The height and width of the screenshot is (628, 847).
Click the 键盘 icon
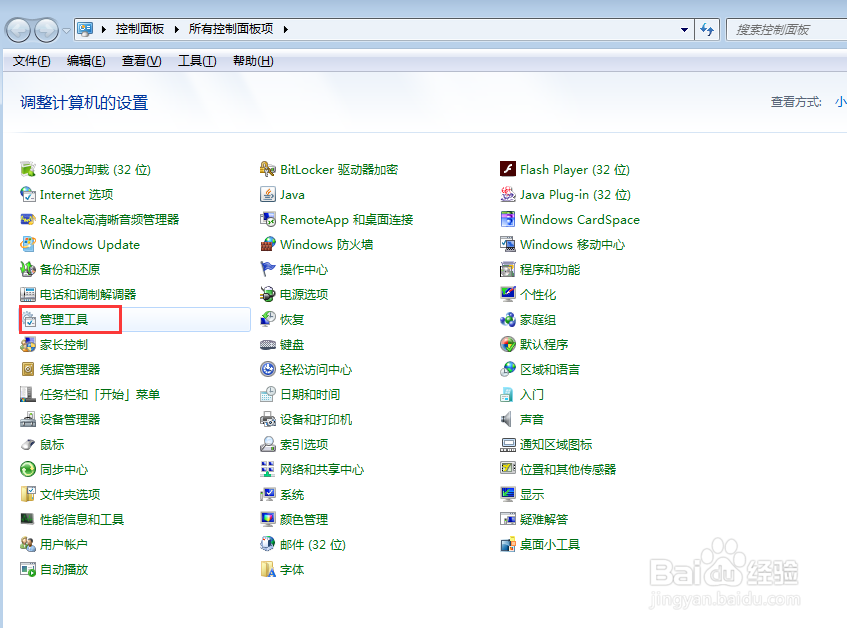click(268, 345)
